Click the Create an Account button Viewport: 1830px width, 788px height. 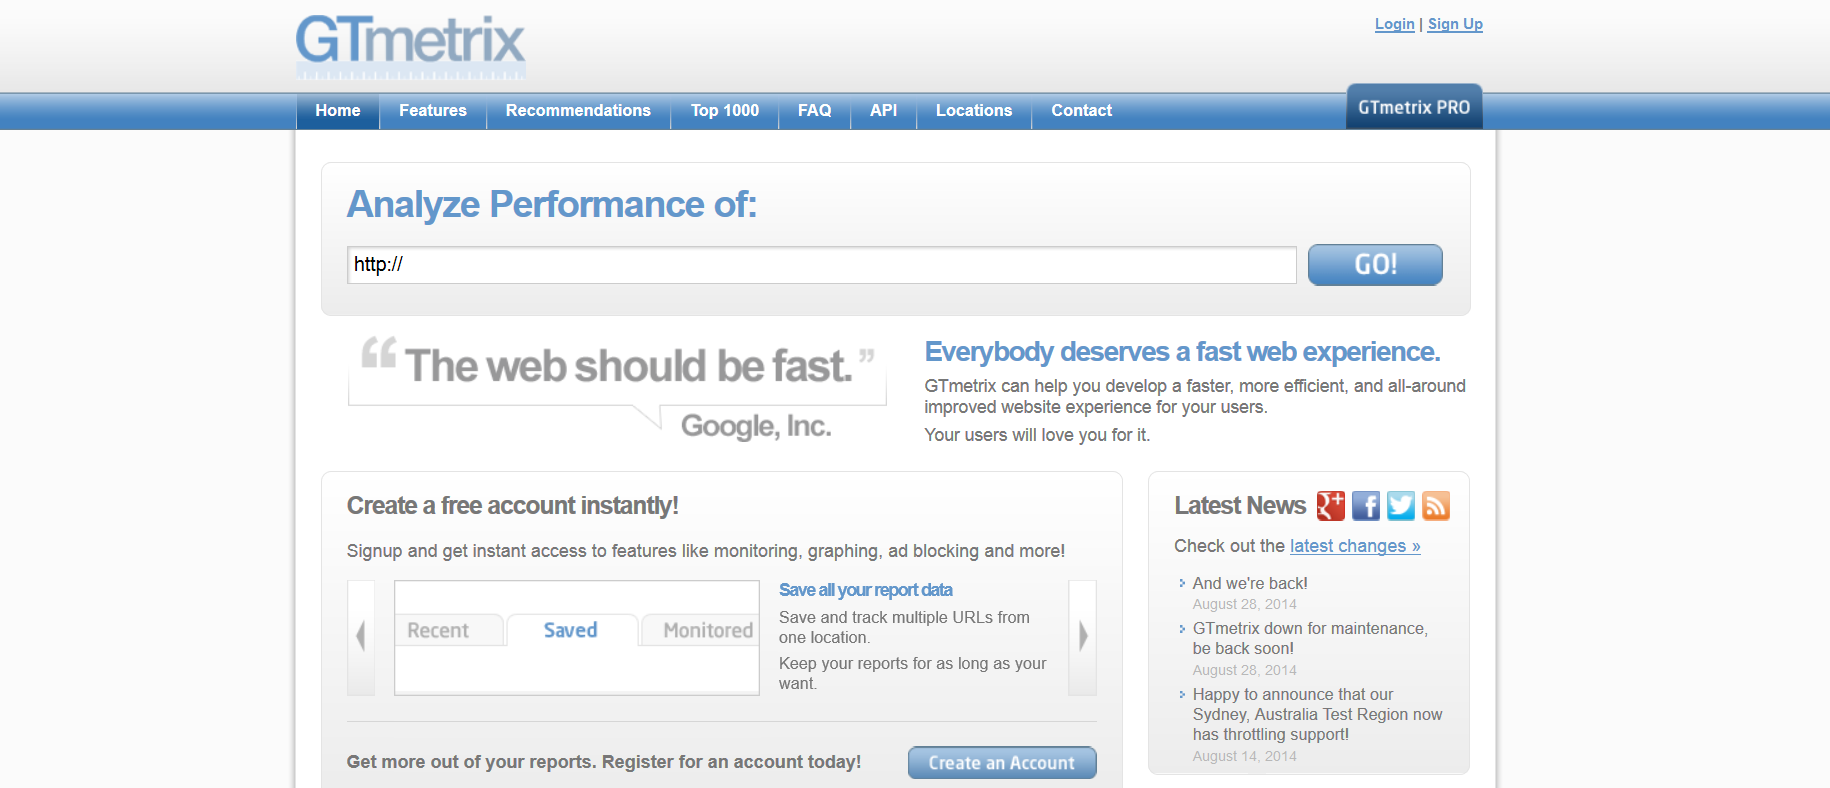click(x=1002, y=763)
